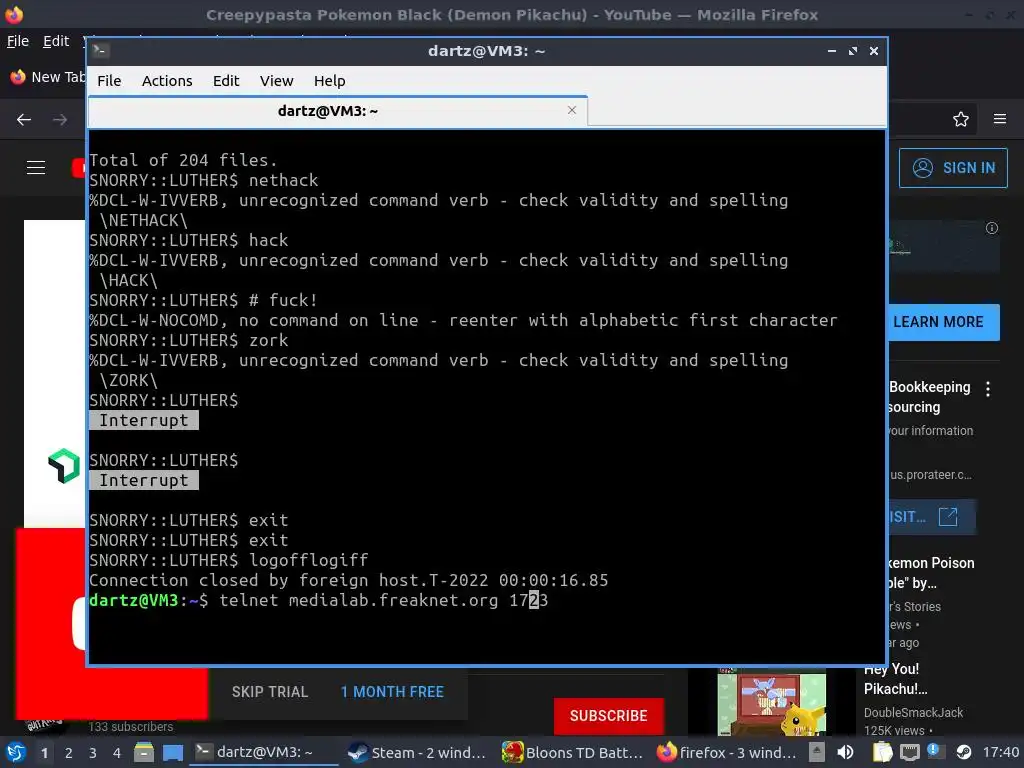Open the terminal View menu
Screen dimensions: 1024x768
click(276, 81)
